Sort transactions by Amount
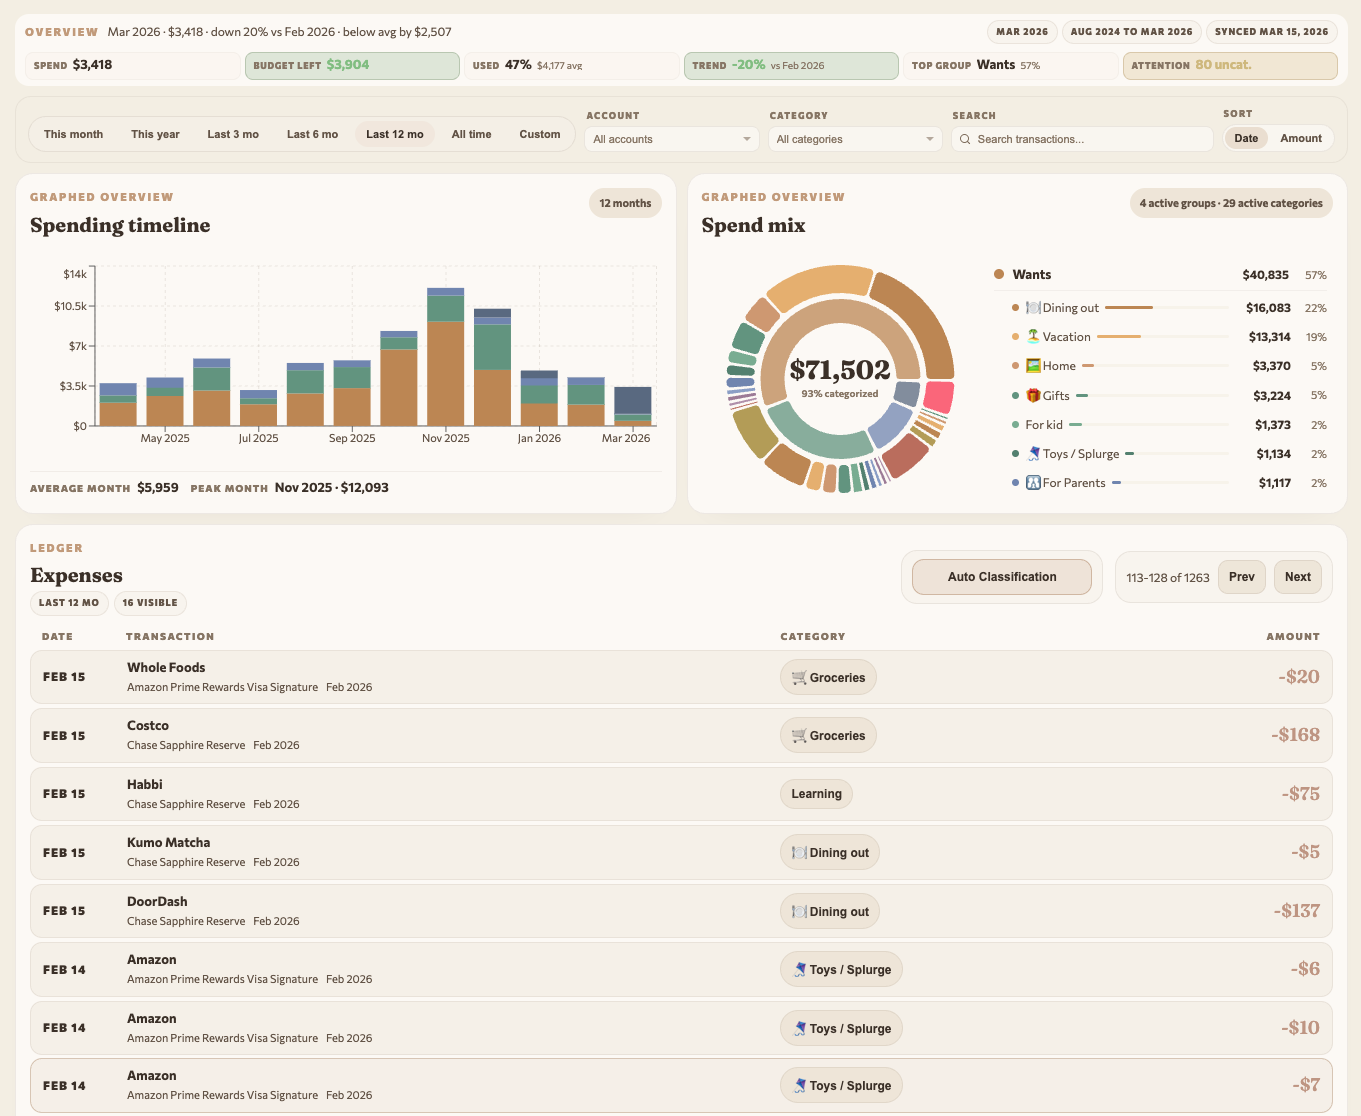1361x1116 pixels. (x=1301, y=138)
